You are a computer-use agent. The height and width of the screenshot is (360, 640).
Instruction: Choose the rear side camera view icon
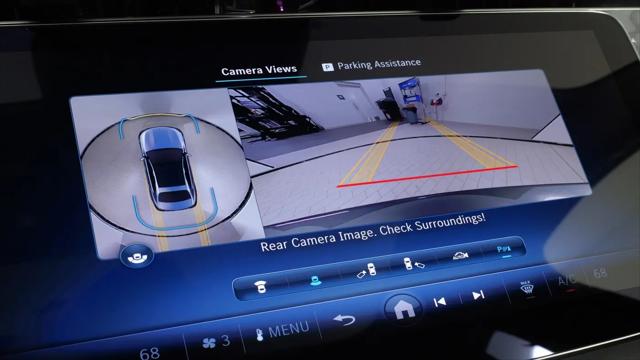[367, 271]
